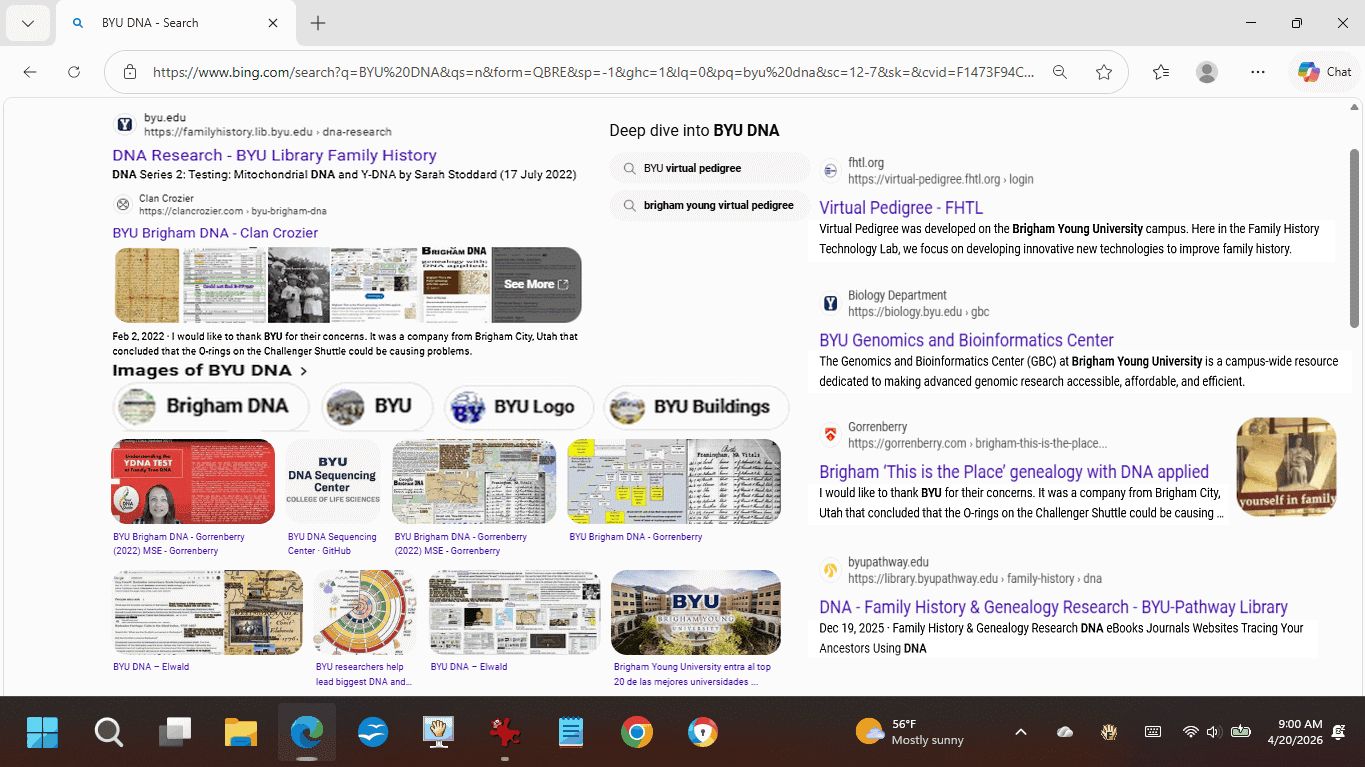Screen dimensions: 1365x767
Task: Open a new tab with plus button
Action: 318,23
